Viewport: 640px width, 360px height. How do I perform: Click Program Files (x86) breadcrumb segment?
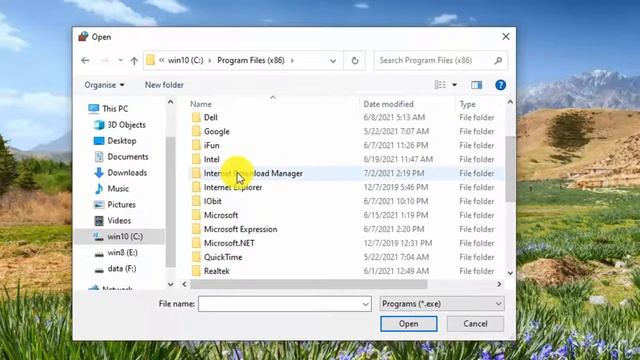(251, 60)
